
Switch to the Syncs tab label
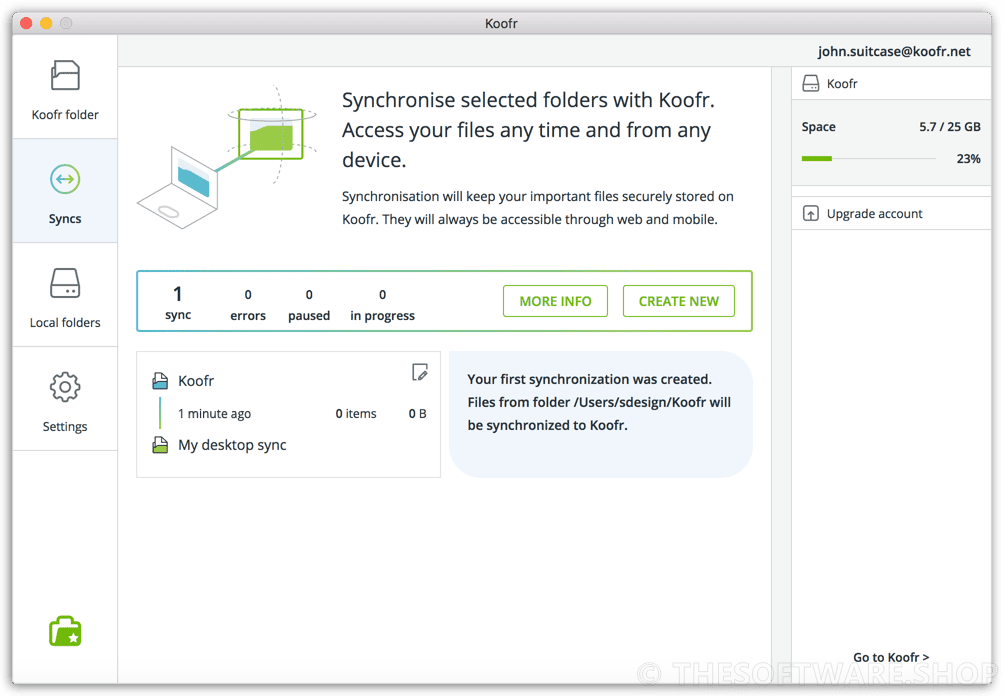coord(65,219)
